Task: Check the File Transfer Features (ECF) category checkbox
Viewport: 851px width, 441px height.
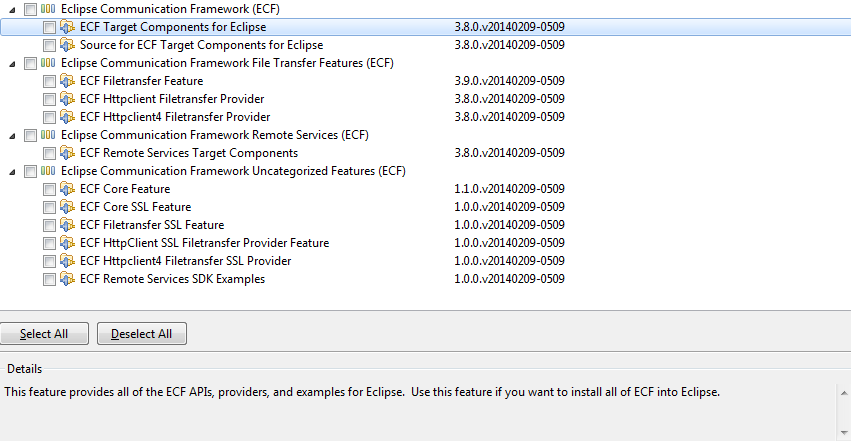Action: coord(30,63)
